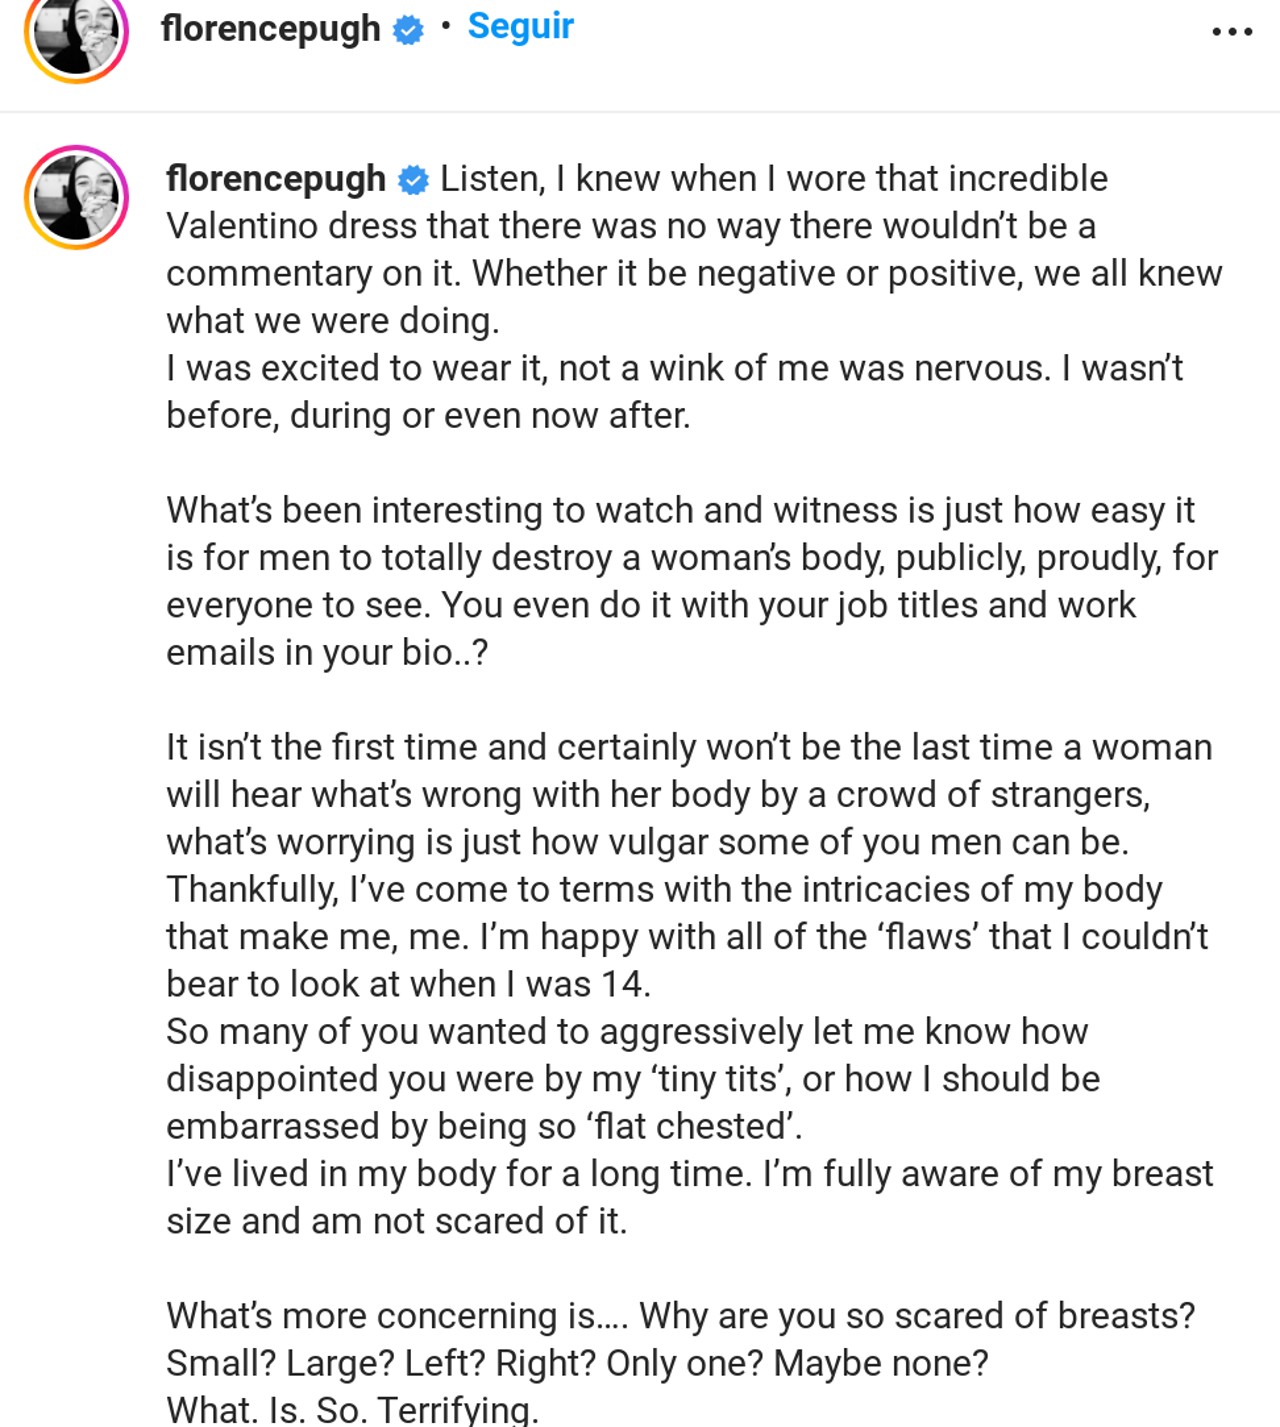This screenshot has height=1427, width=1280.
Task: Open the profile picture beside the caption
Action: tap(76, 197)
